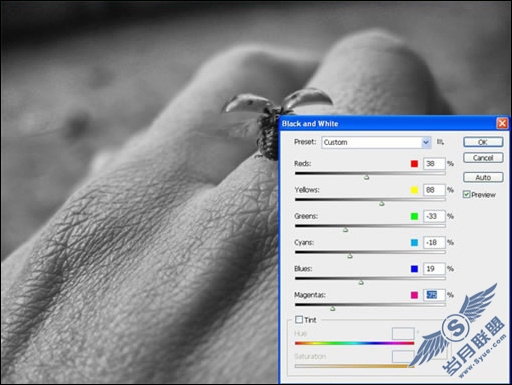Click the cyan Cyans color swatch
This screenshot has height=385, width=512.
coord(414,243)
